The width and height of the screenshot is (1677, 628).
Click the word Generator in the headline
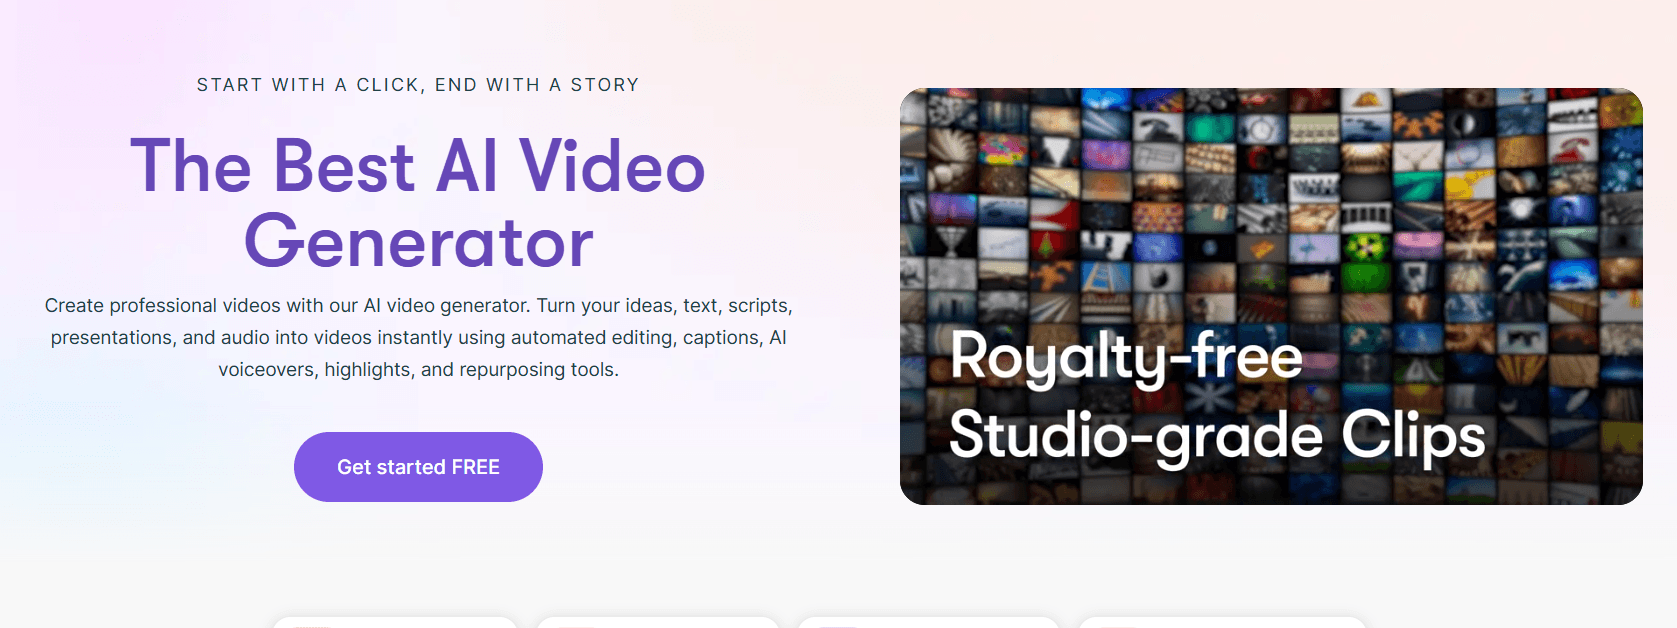tap(418, 243)
